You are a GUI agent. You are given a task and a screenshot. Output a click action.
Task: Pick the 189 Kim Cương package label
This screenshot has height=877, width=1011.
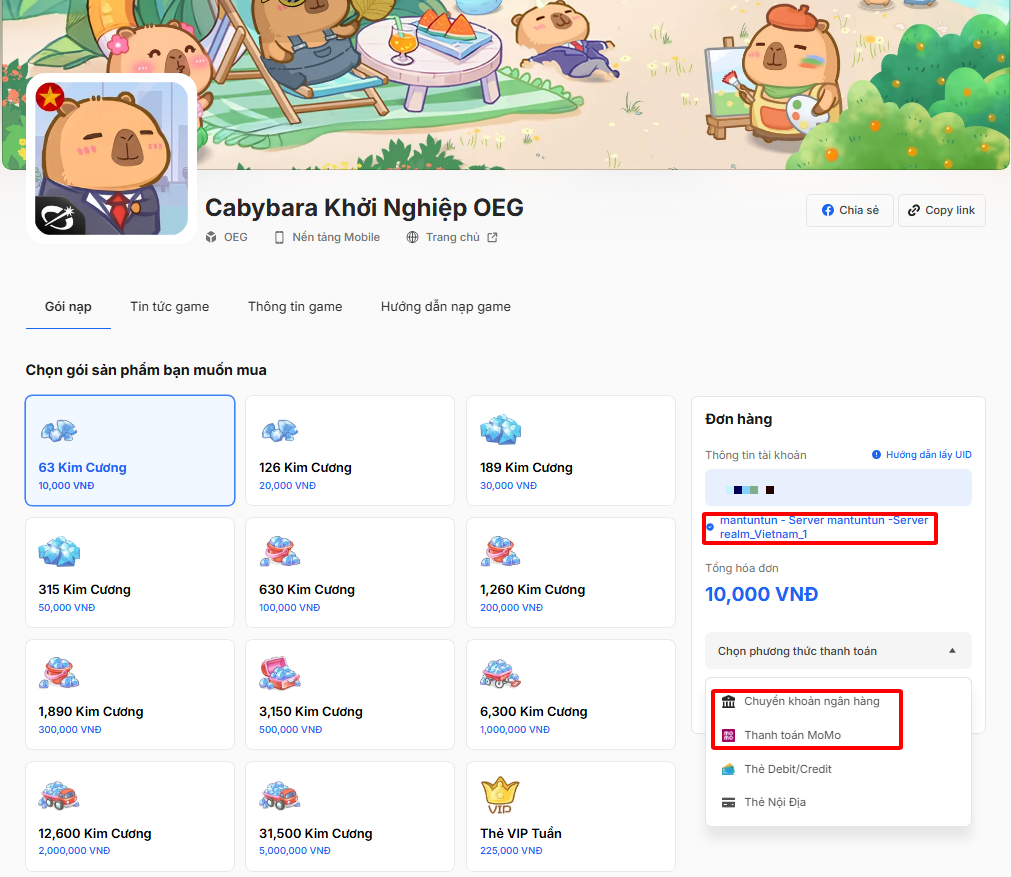(526, 468)
